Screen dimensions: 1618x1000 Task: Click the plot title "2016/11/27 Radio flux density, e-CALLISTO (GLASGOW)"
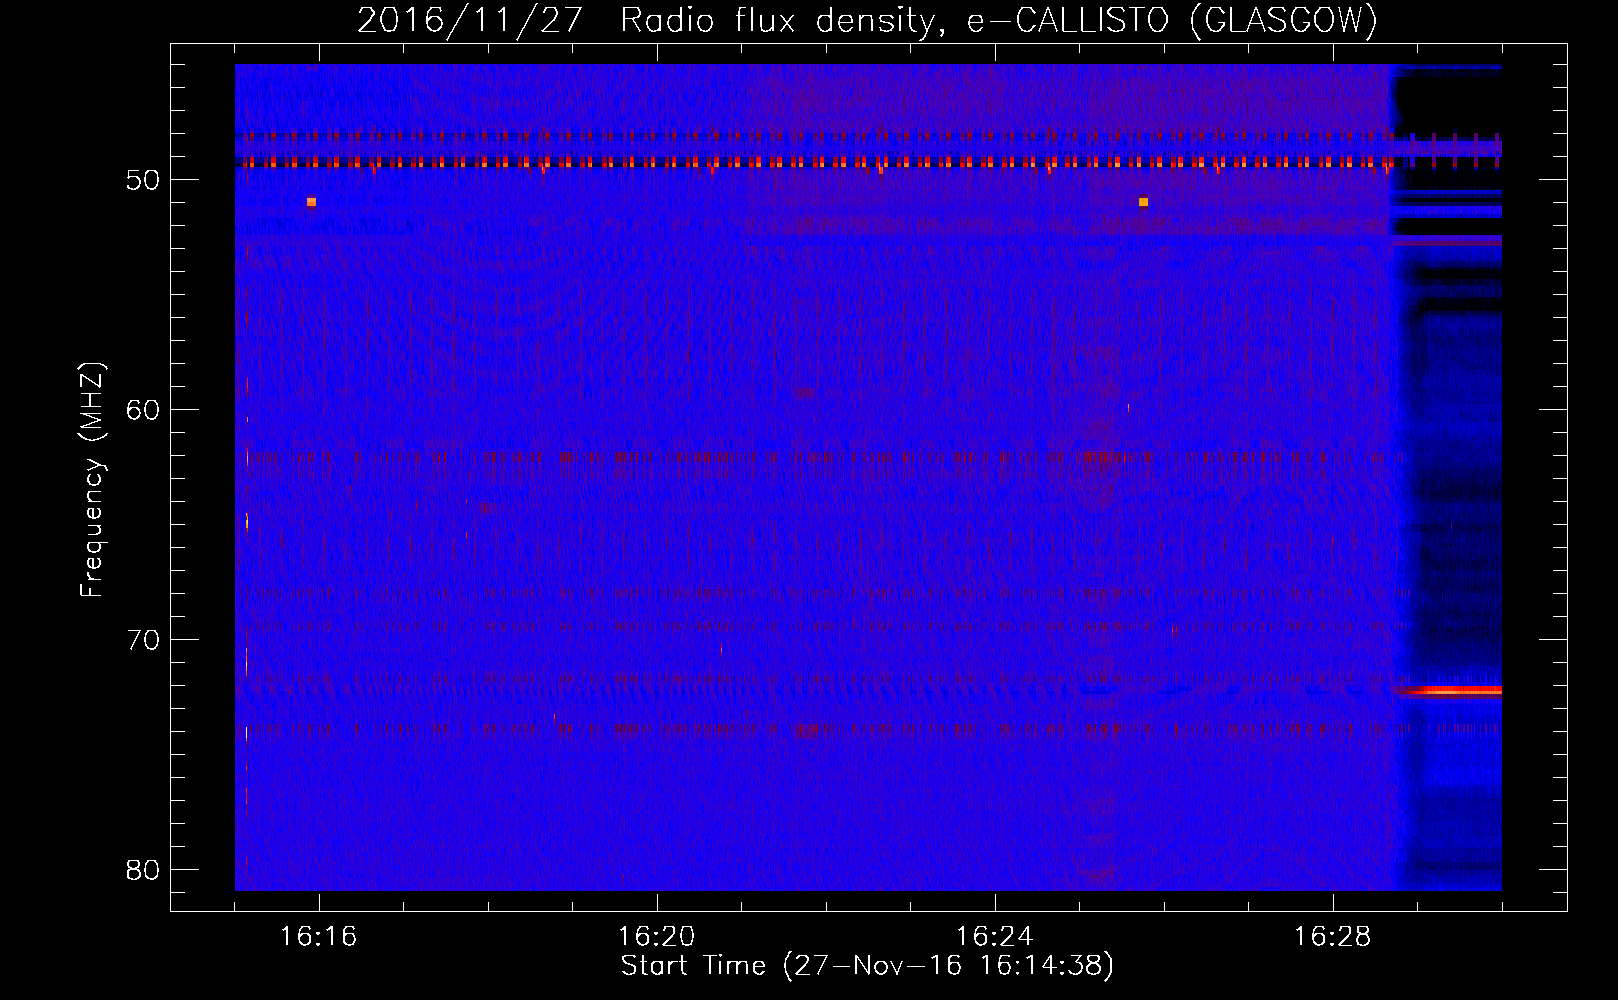click(867, 20)
